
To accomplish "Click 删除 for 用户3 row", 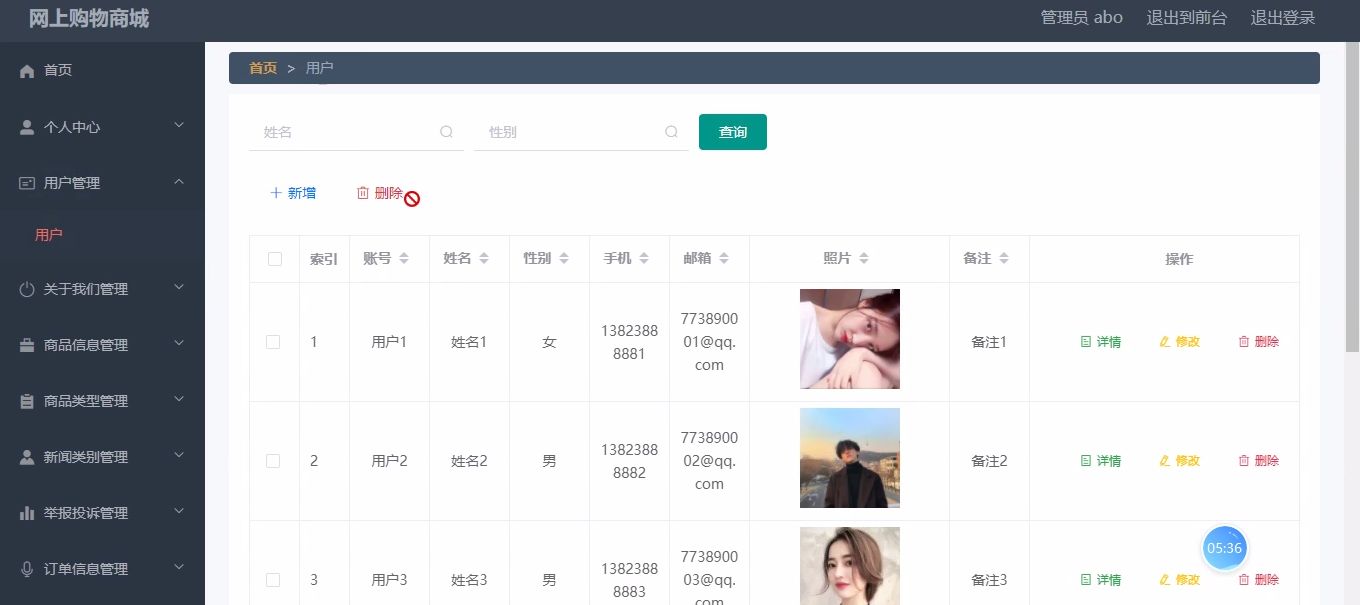I will coord(1259,580).
